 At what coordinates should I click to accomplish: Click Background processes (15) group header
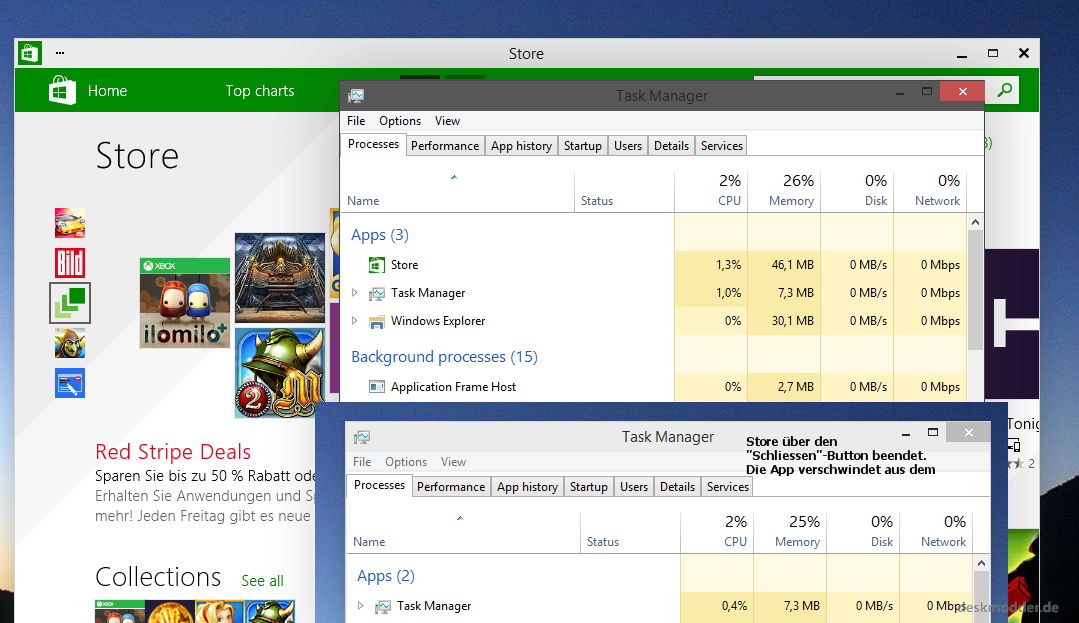pyautogui.click(x=445, y=357)
